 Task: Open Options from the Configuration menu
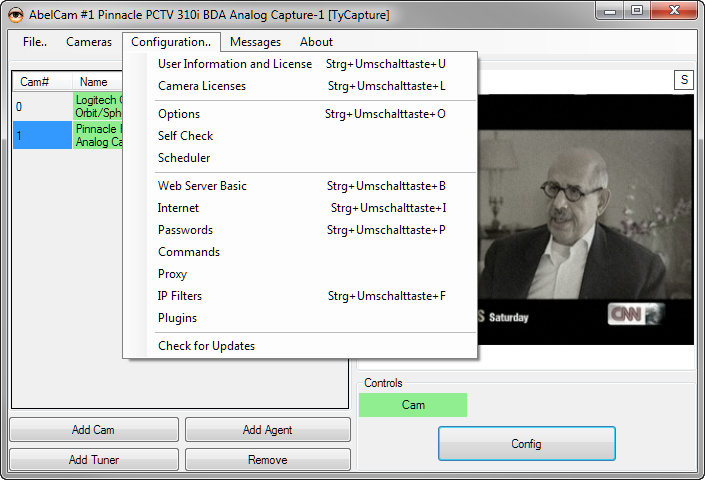point(179,114)
